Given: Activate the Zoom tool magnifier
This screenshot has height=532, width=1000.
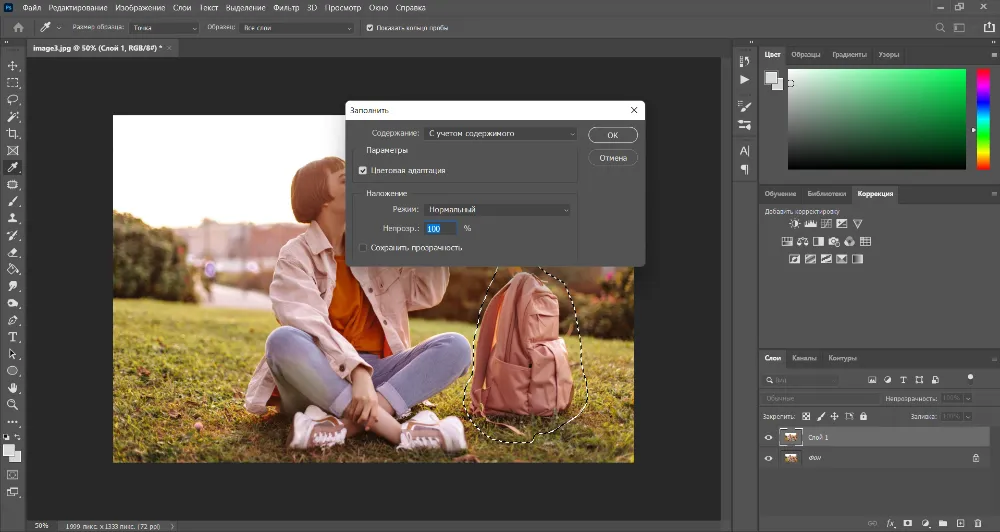Looking at the screenshot, I should pyautogui.click(x=13, y=404).
